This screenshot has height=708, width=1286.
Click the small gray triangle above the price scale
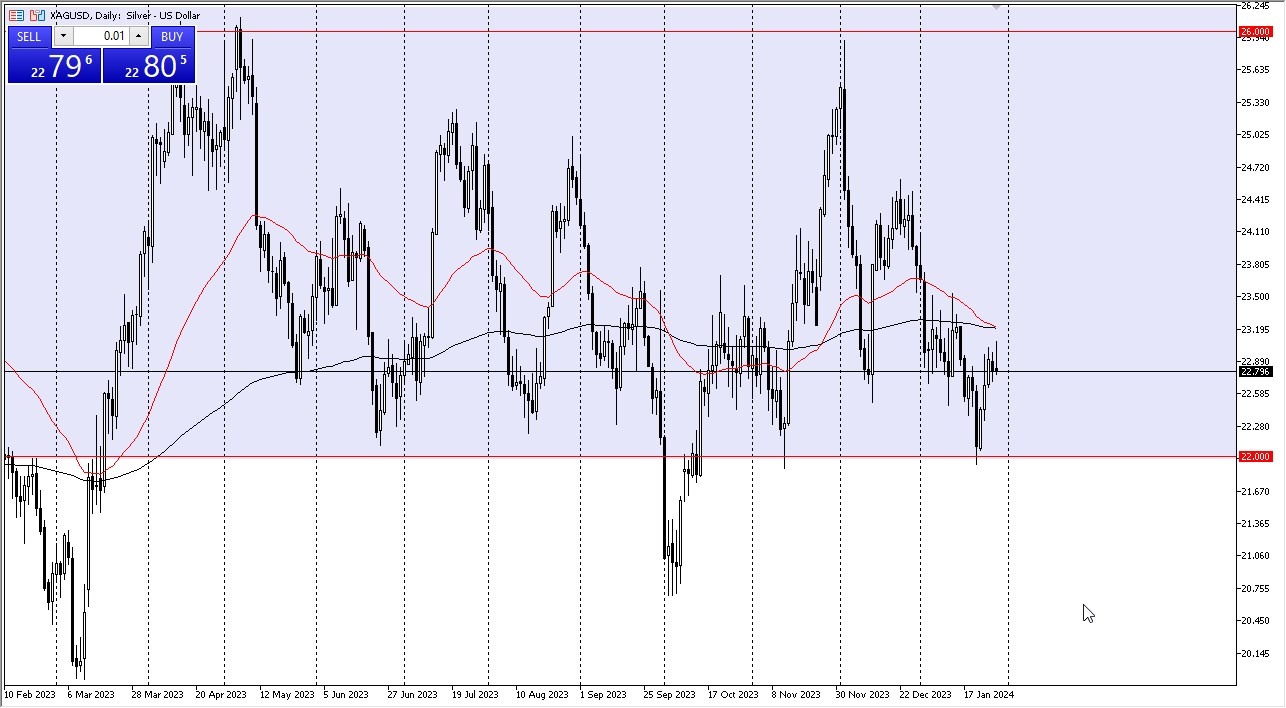pyautogui.click(x=995, y=8)
